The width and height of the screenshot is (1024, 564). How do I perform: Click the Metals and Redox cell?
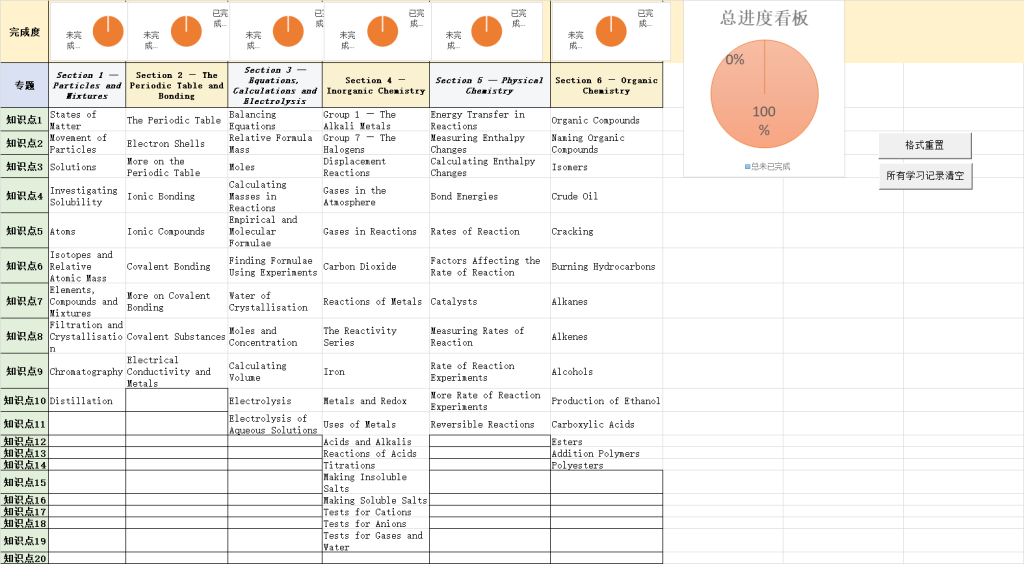376,401
